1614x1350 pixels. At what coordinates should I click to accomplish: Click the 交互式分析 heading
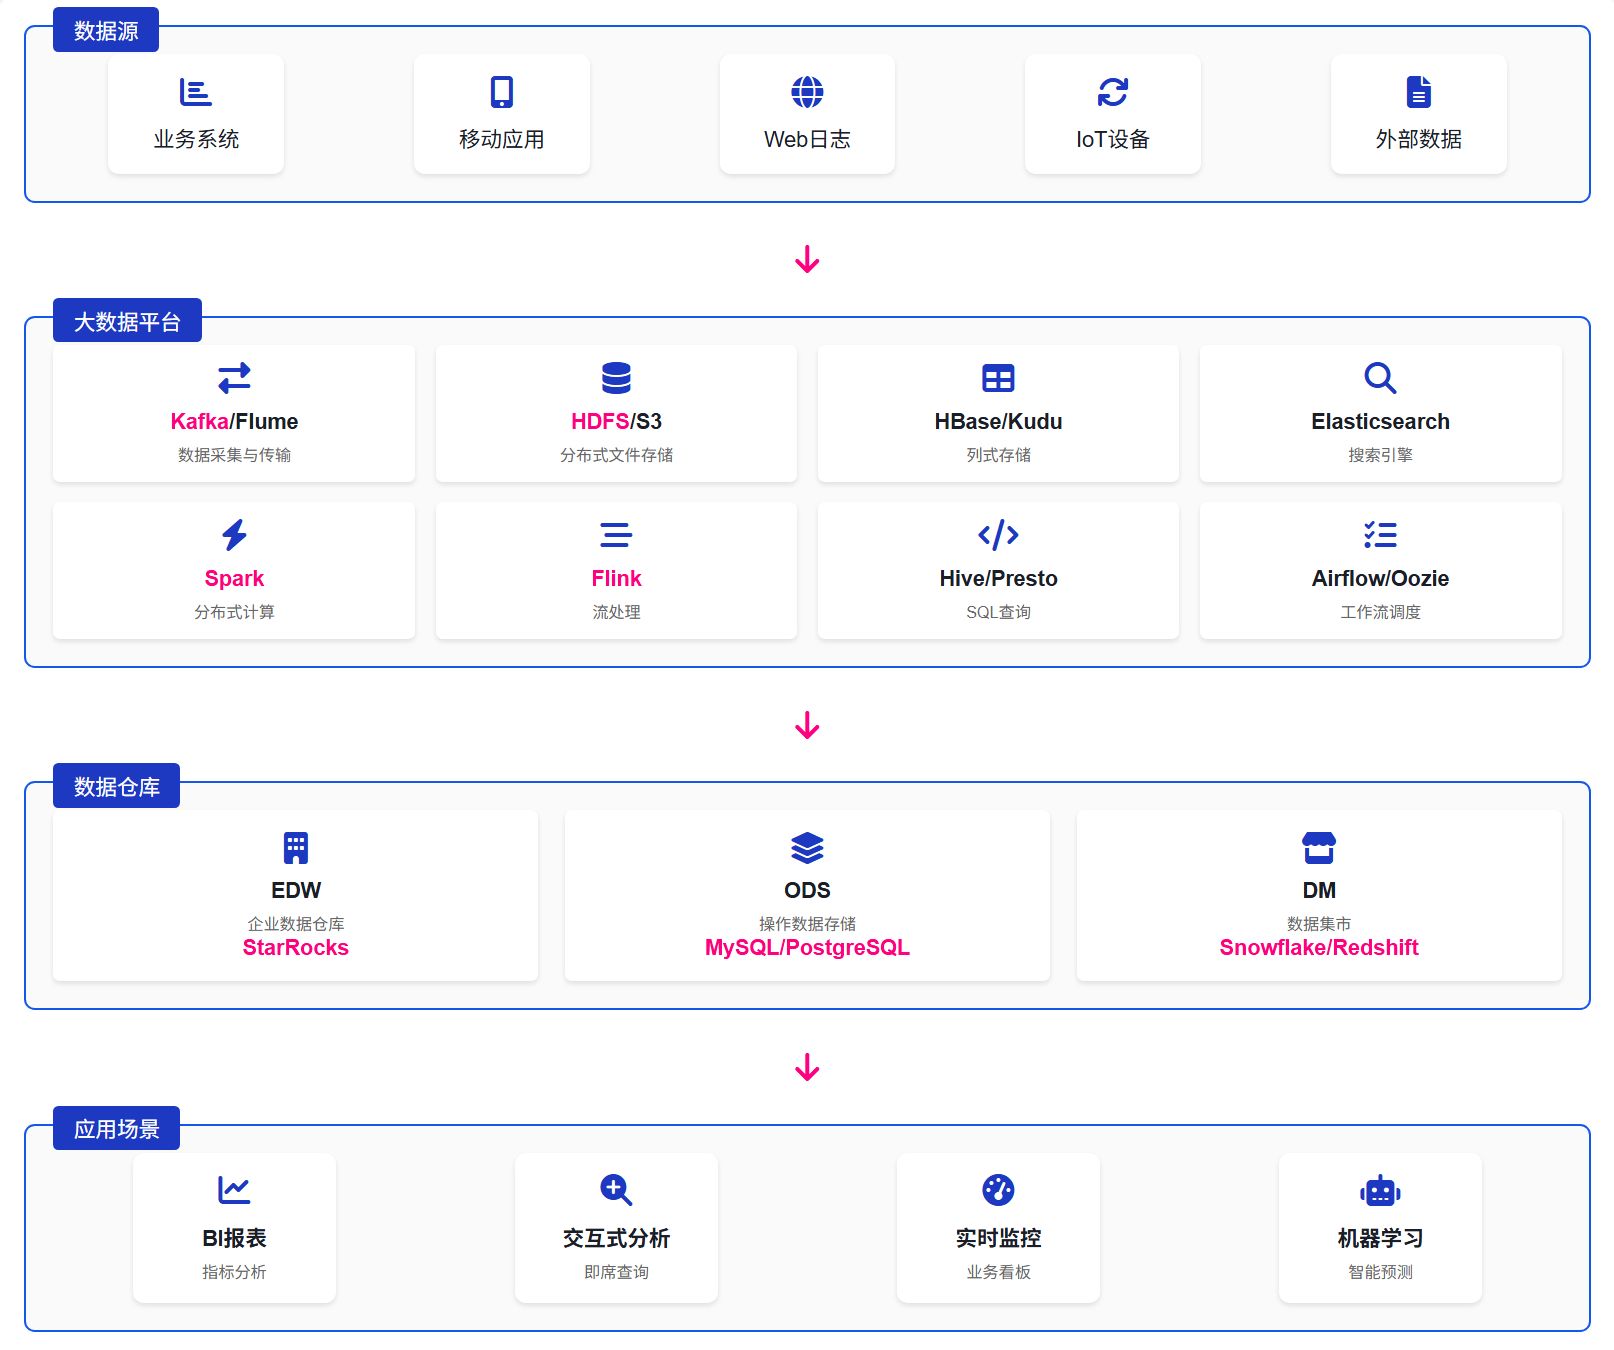[616, 1239]
